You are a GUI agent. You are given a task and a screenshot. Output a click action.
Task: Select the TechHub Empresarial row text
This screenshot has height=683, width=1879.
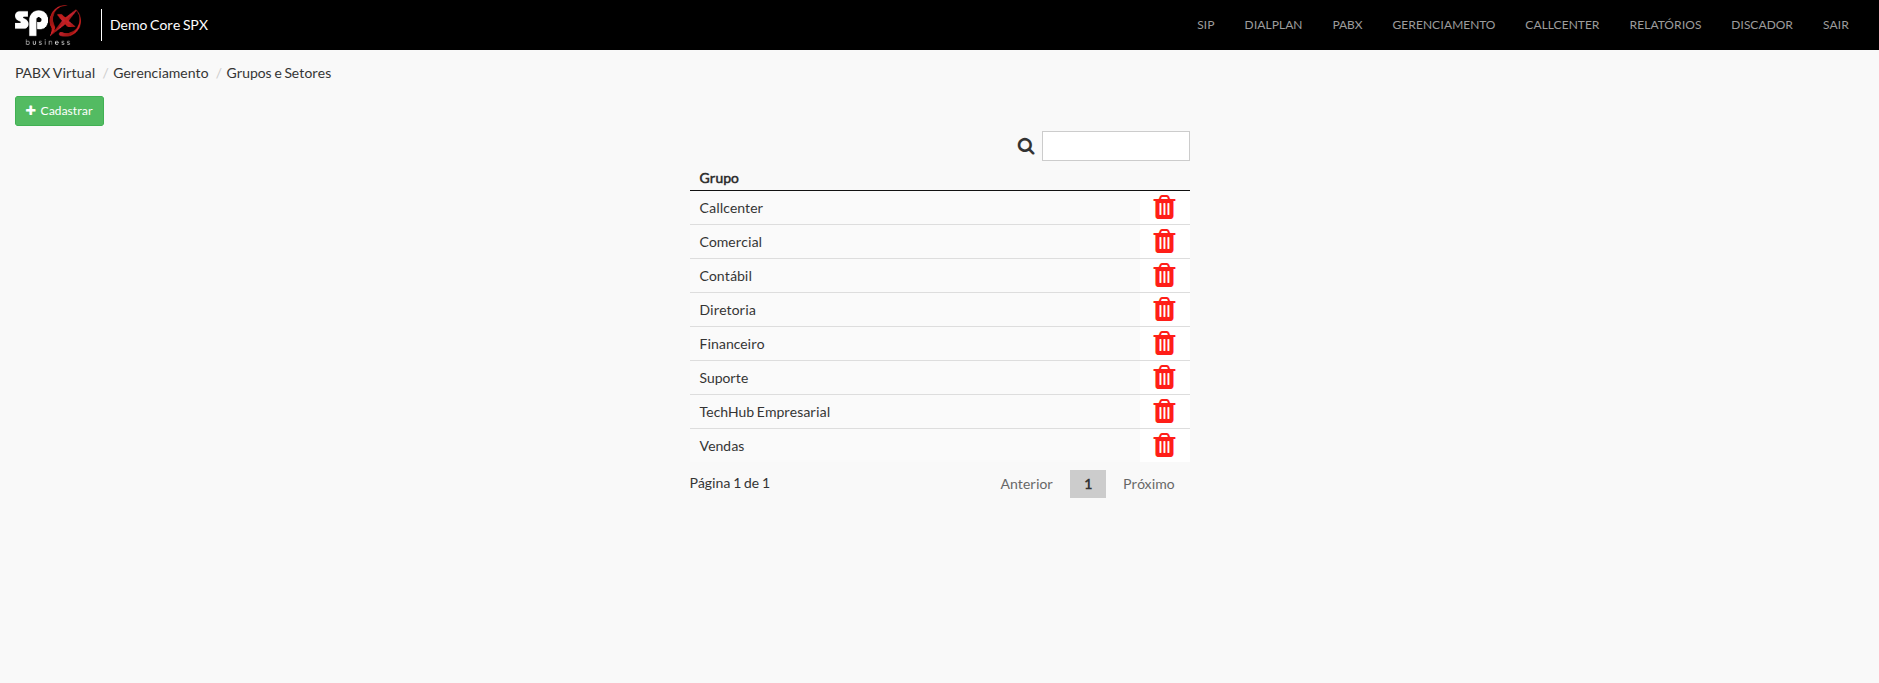tap(765, 412)
